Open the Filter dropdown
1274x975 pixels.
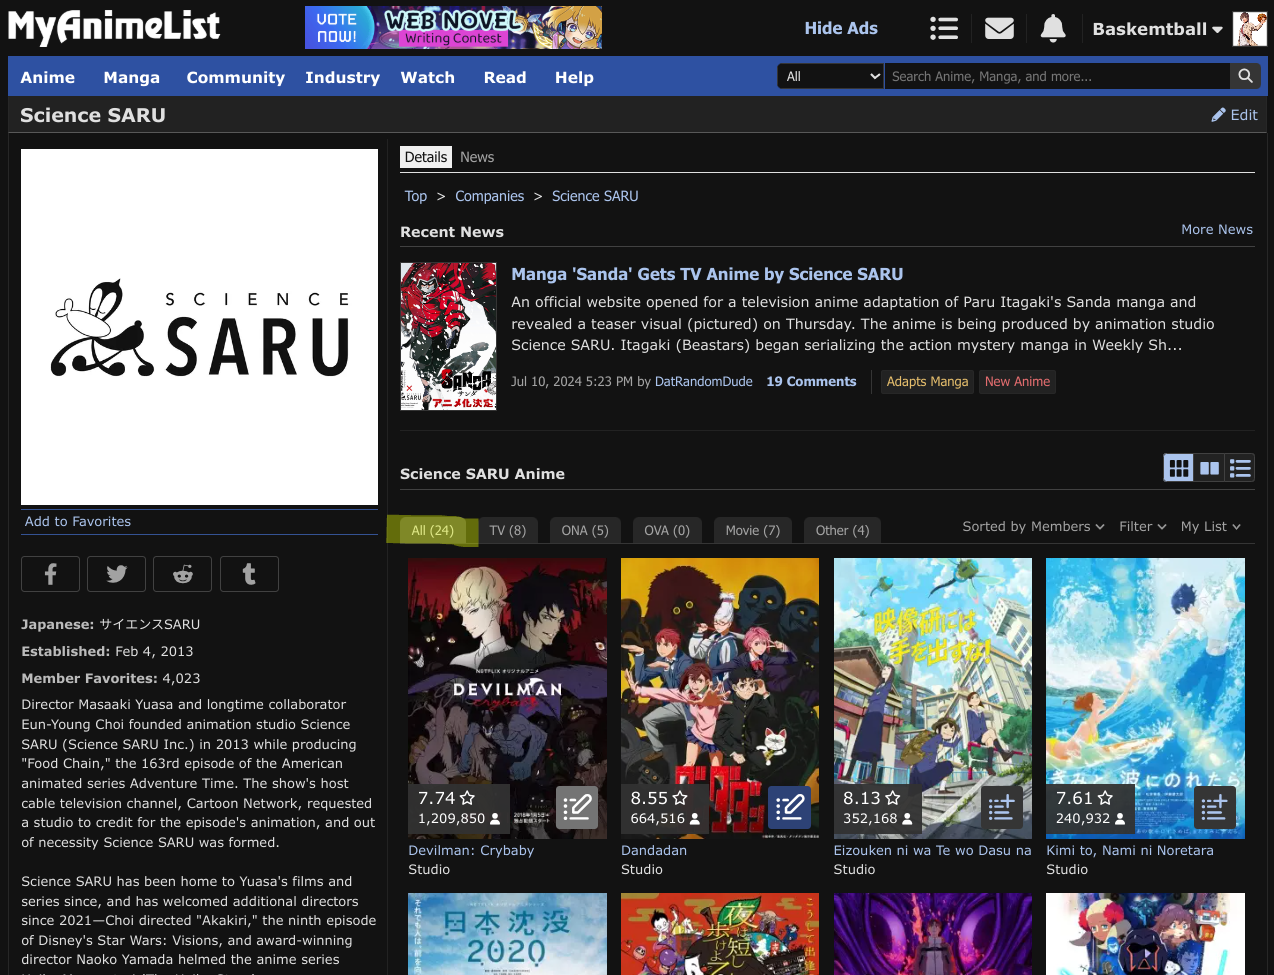(1142, 527)
